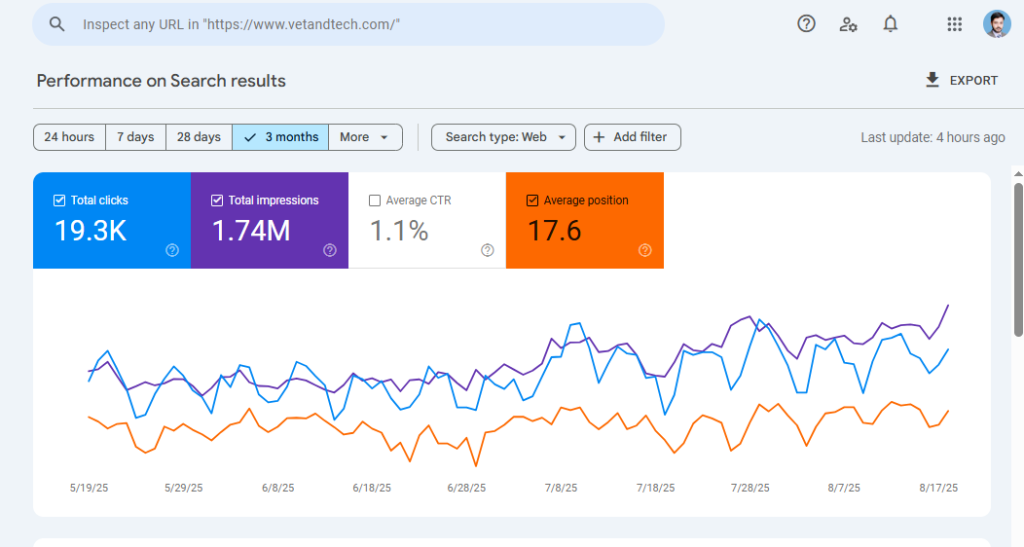This screenshot has width=1024, height=547.
Task: Open Google apps grid icon
Action: point(954,24)
